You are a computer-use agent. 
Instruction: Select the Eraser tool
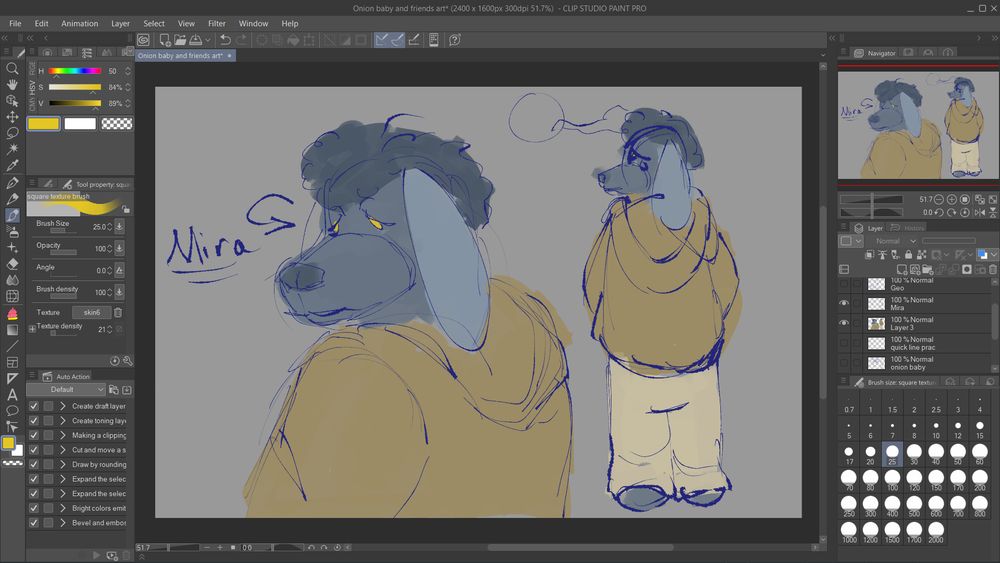[11, 263]
